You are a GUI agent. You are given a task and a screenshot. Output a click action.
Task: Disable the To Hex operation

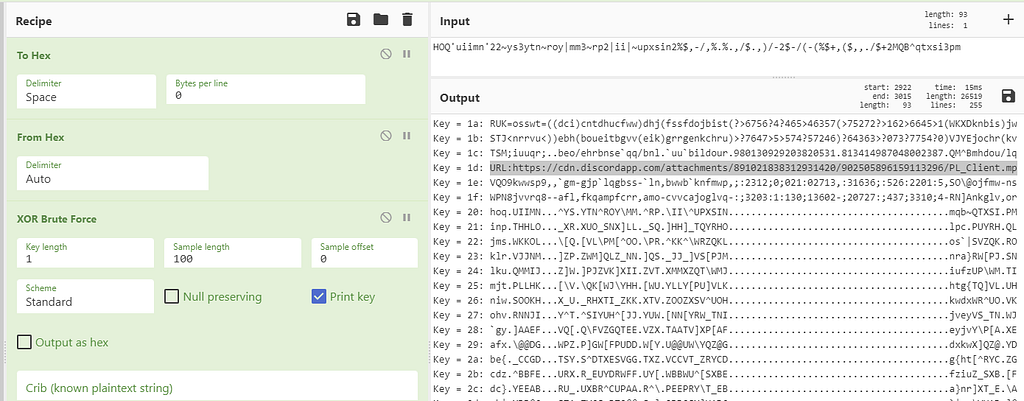(386, 54)
